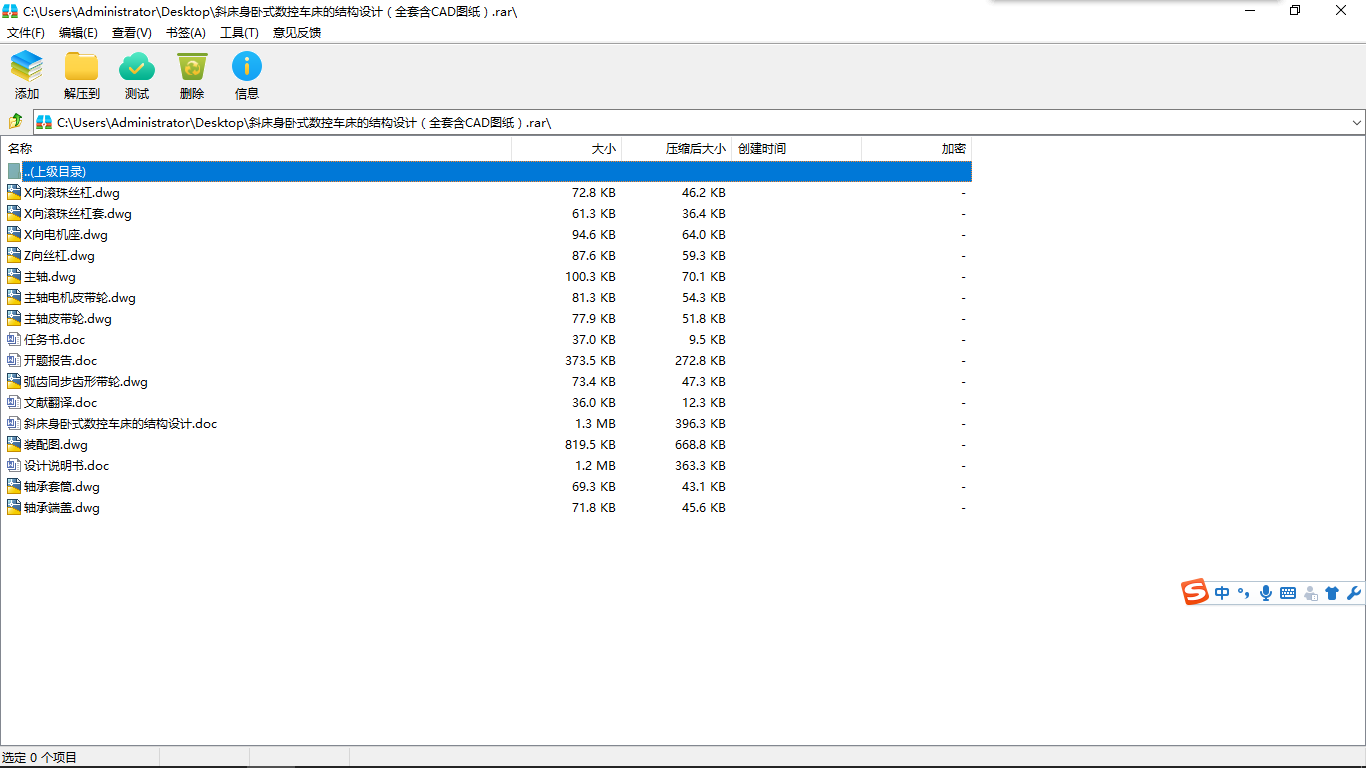Sort by the 压缩后大小 column header
1366x768 pixels.
pos(677,149)
